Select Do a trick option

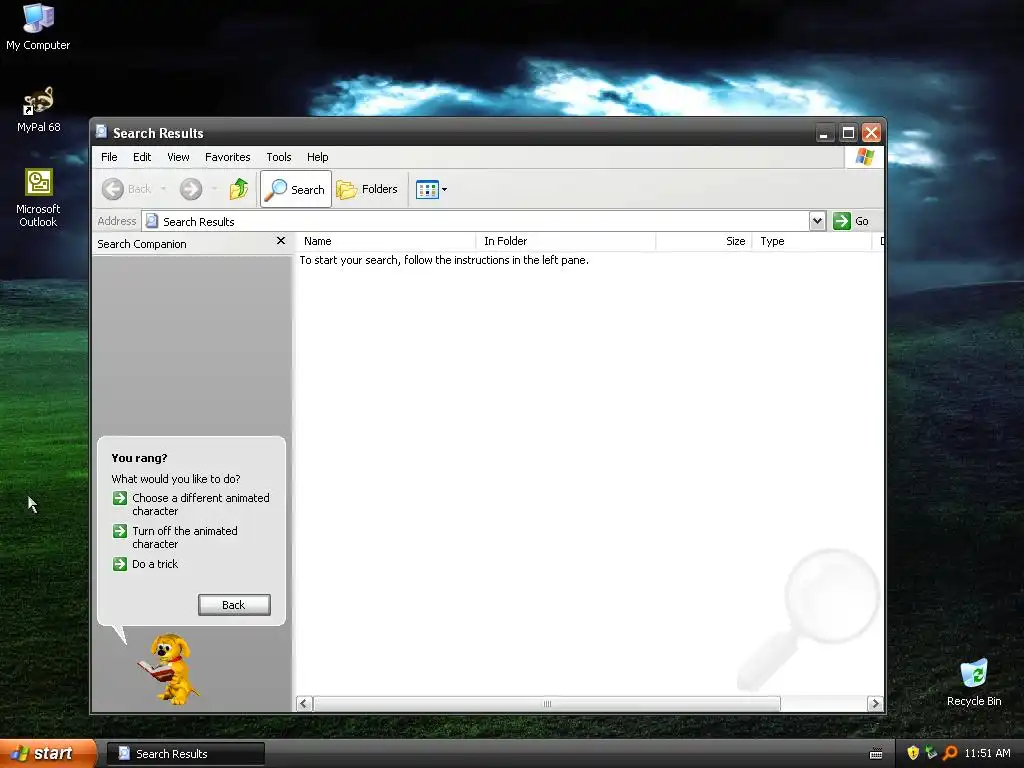146,564
